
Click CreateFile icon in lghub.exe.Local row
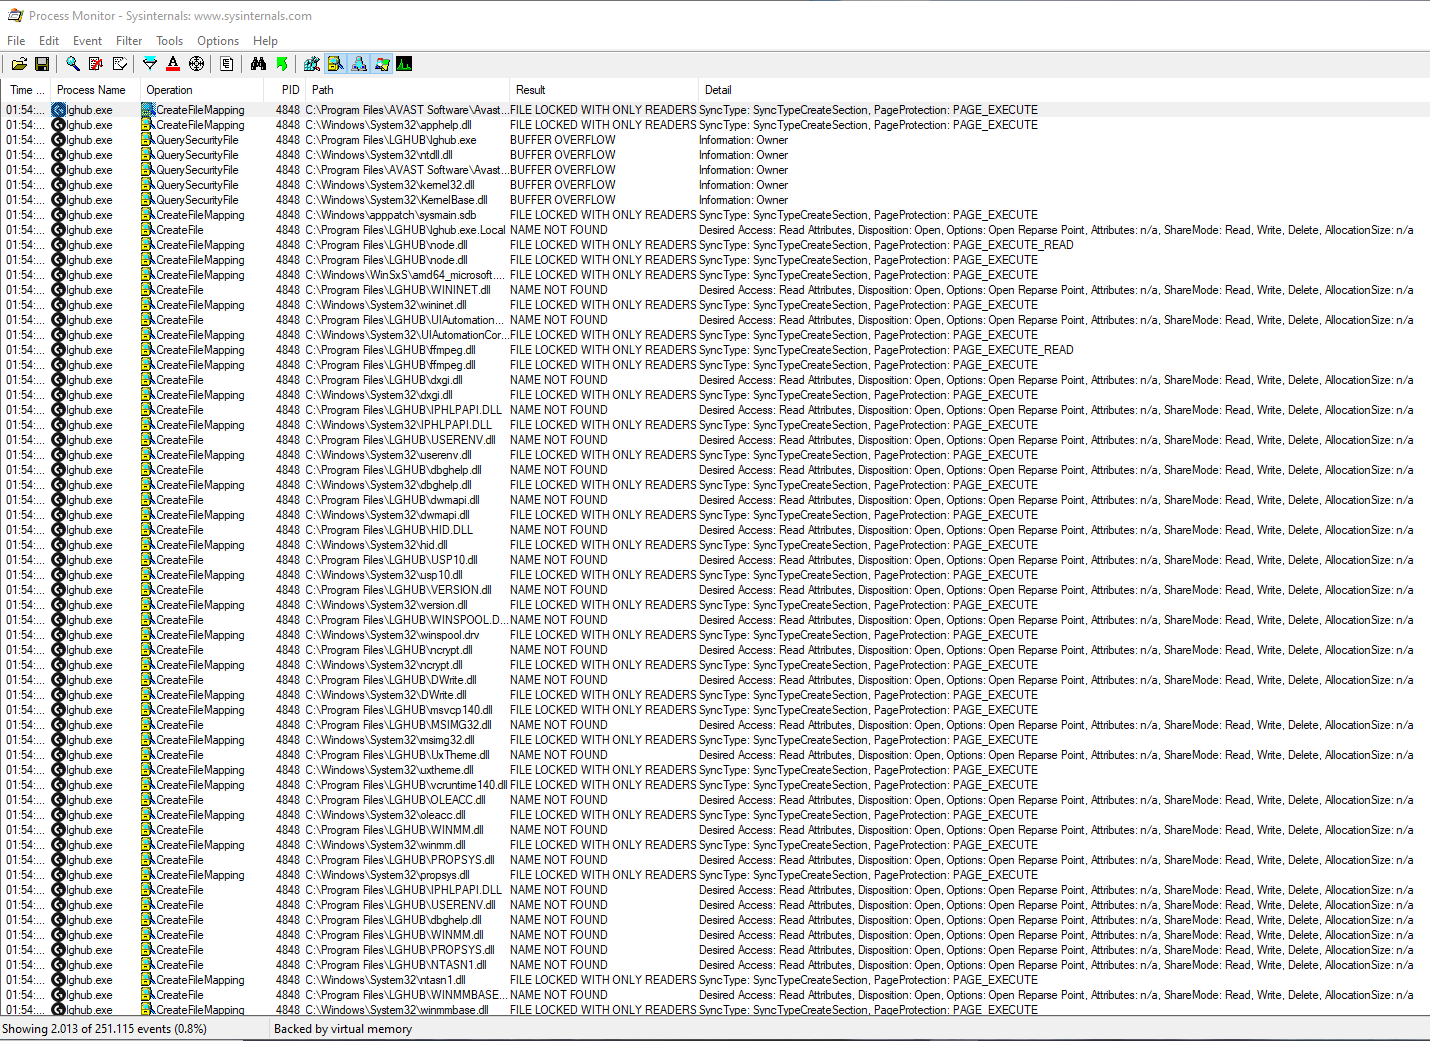click(148, 230)
